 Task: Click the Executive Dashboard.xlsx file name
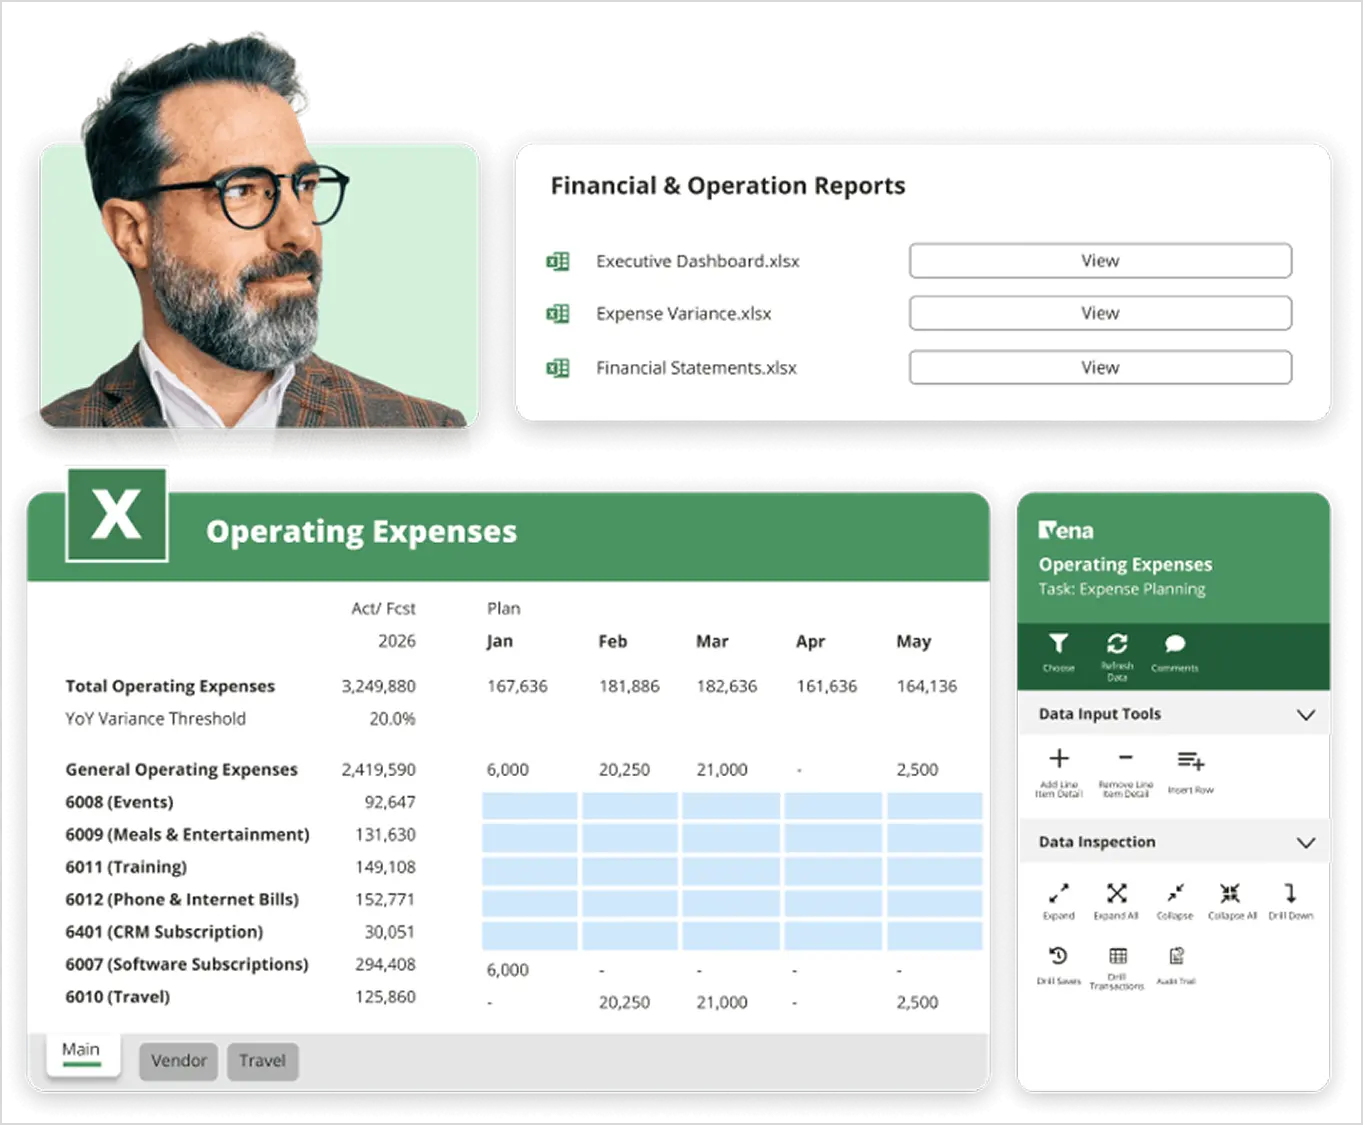click(x=698, y=261)
